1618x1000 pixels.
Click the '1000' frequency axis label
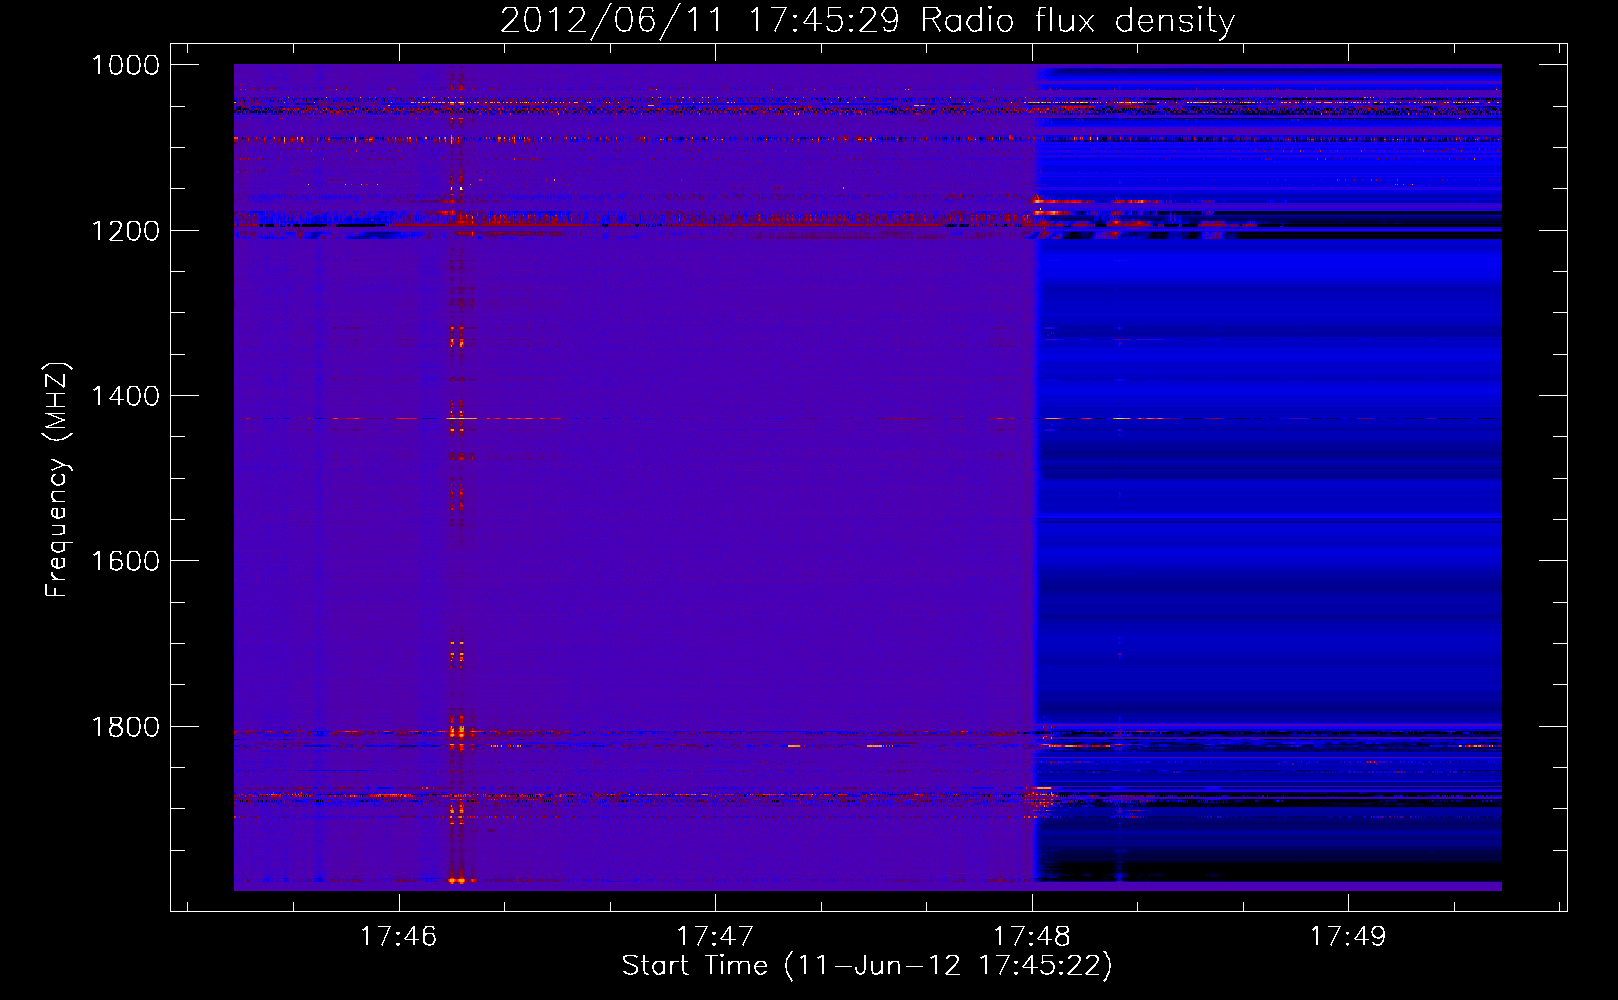[125, 65]
